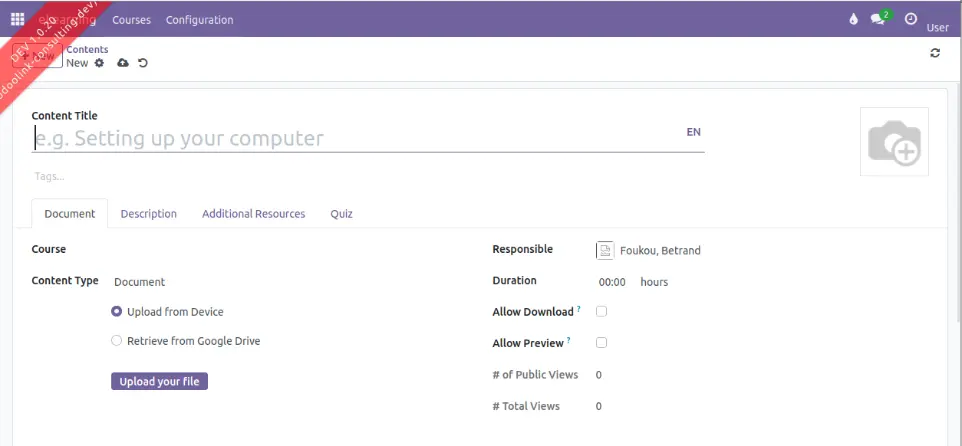Open the Quiz tab
962x446 pixels.
[x=341, y=214]
